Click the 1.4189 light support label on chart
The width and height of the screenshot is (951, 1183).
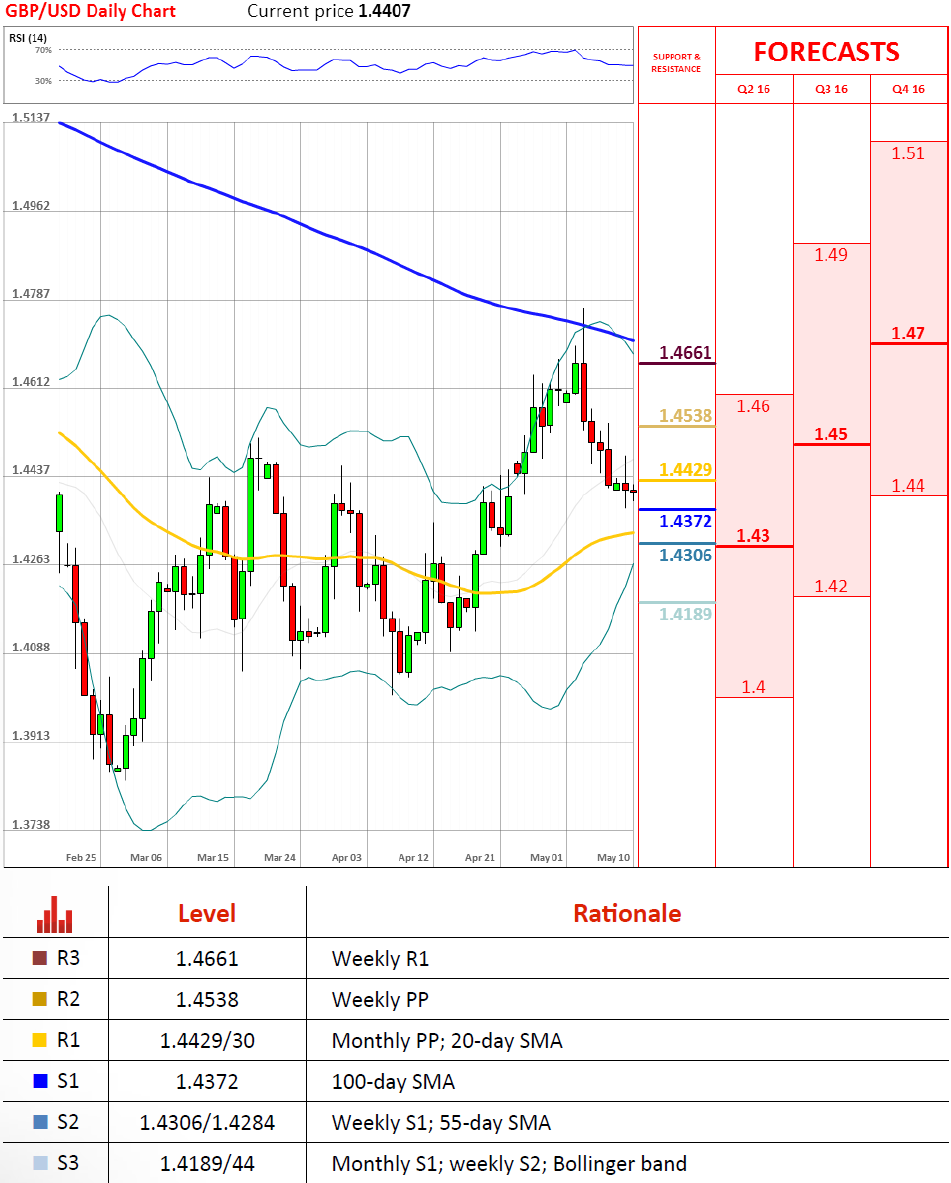point(685,614)
